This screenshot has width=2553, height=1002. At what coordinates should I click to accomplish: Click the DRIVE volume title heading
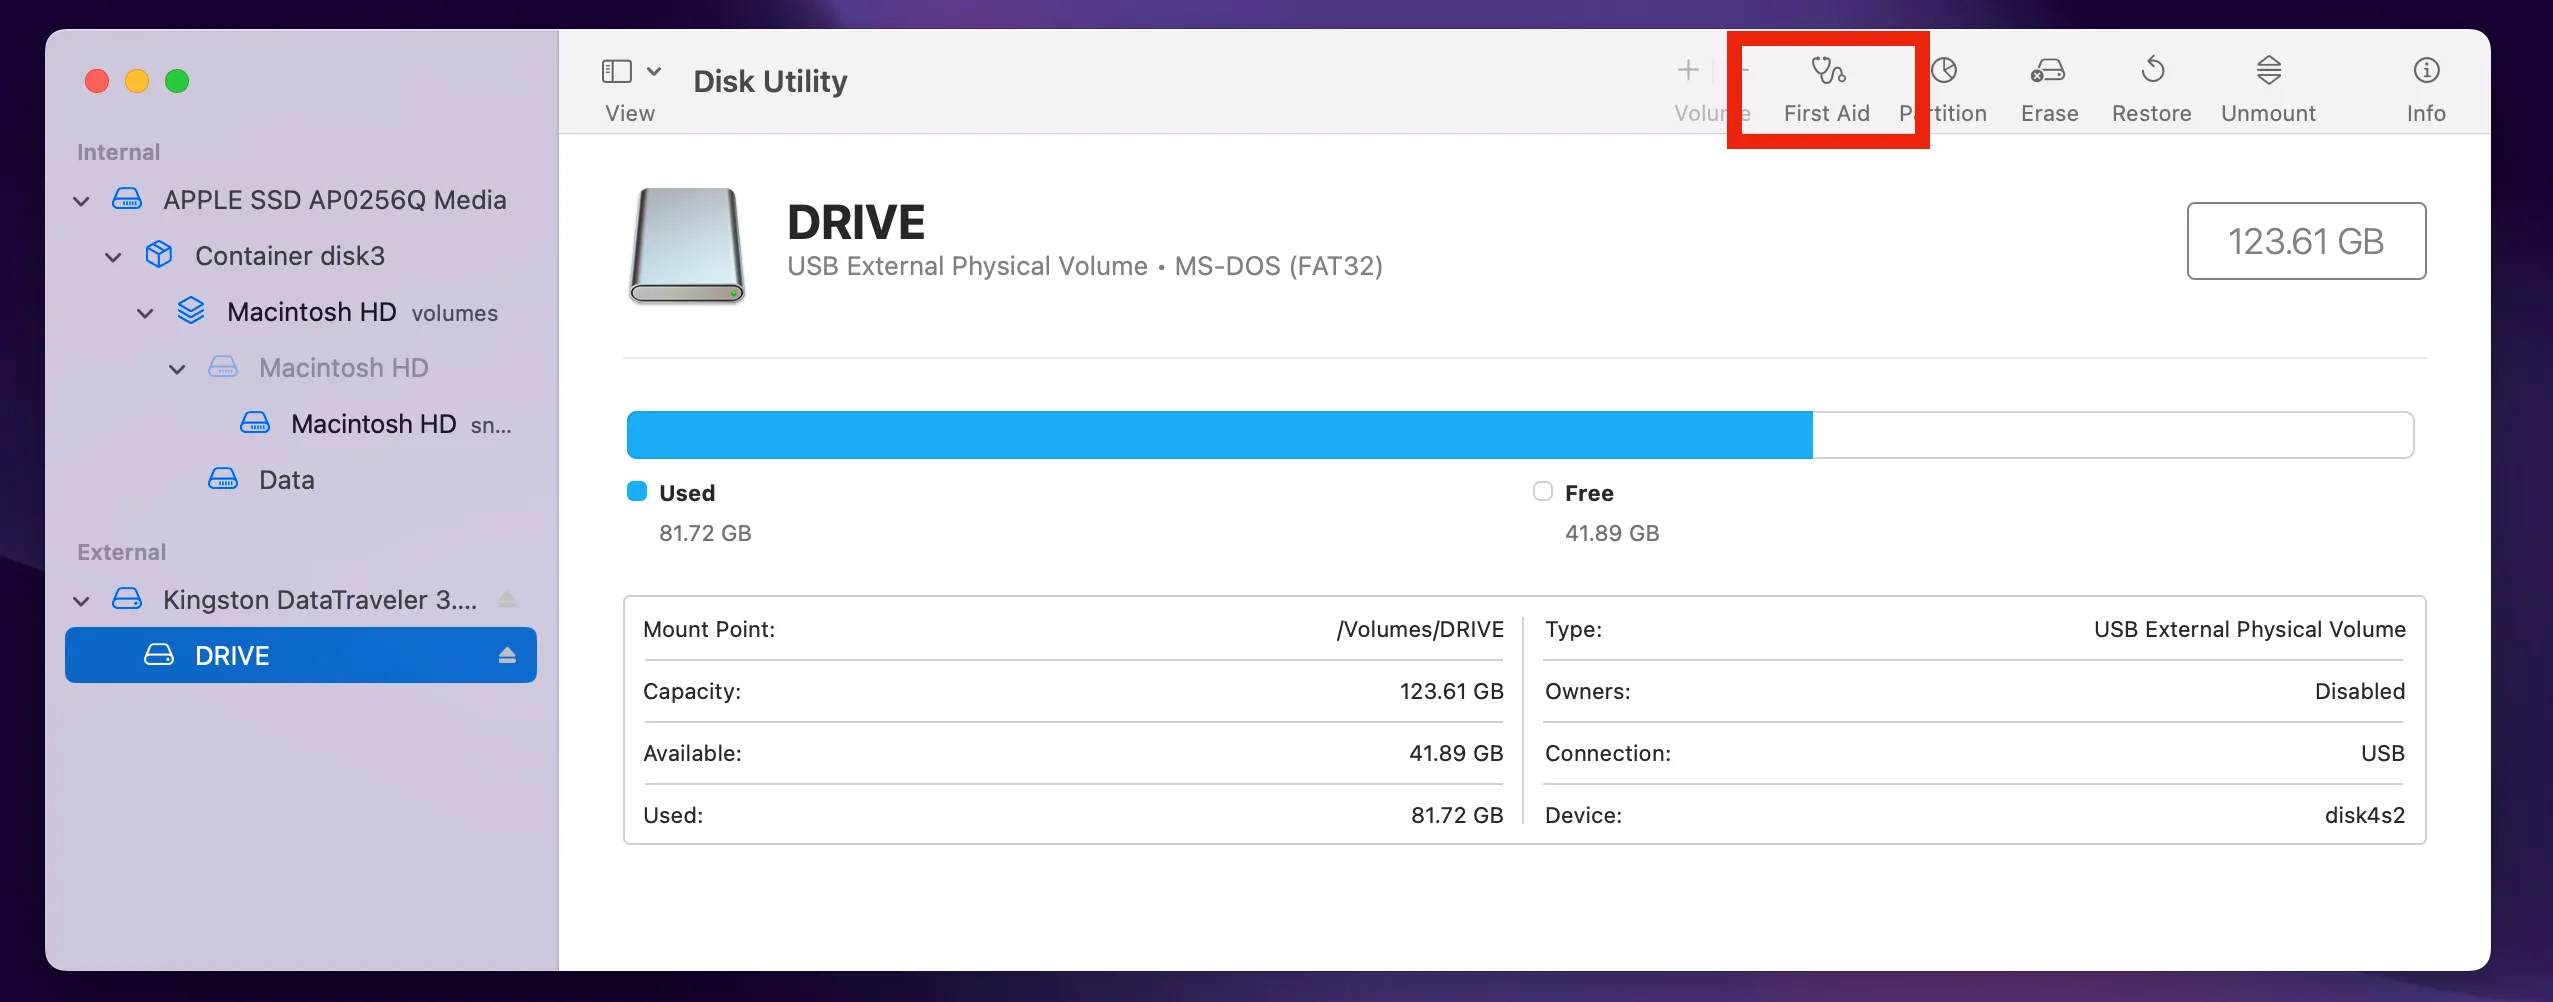(856, 222)
